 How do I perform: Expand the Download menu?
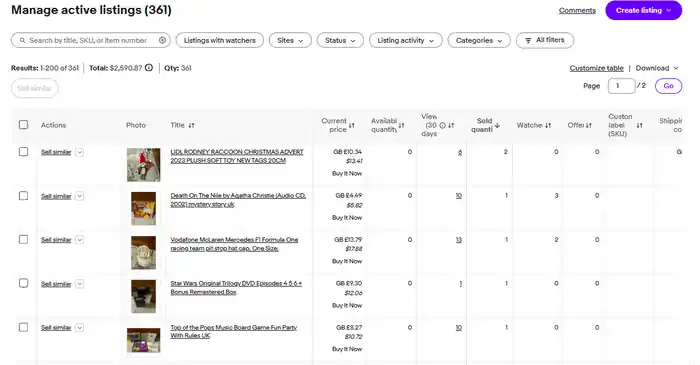(657, 68)
